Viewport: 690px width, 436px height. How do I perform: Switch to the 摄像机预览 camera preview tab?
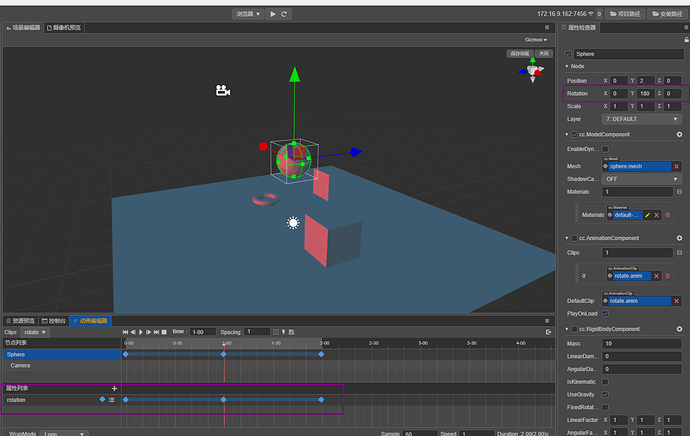tap(64, 28)
